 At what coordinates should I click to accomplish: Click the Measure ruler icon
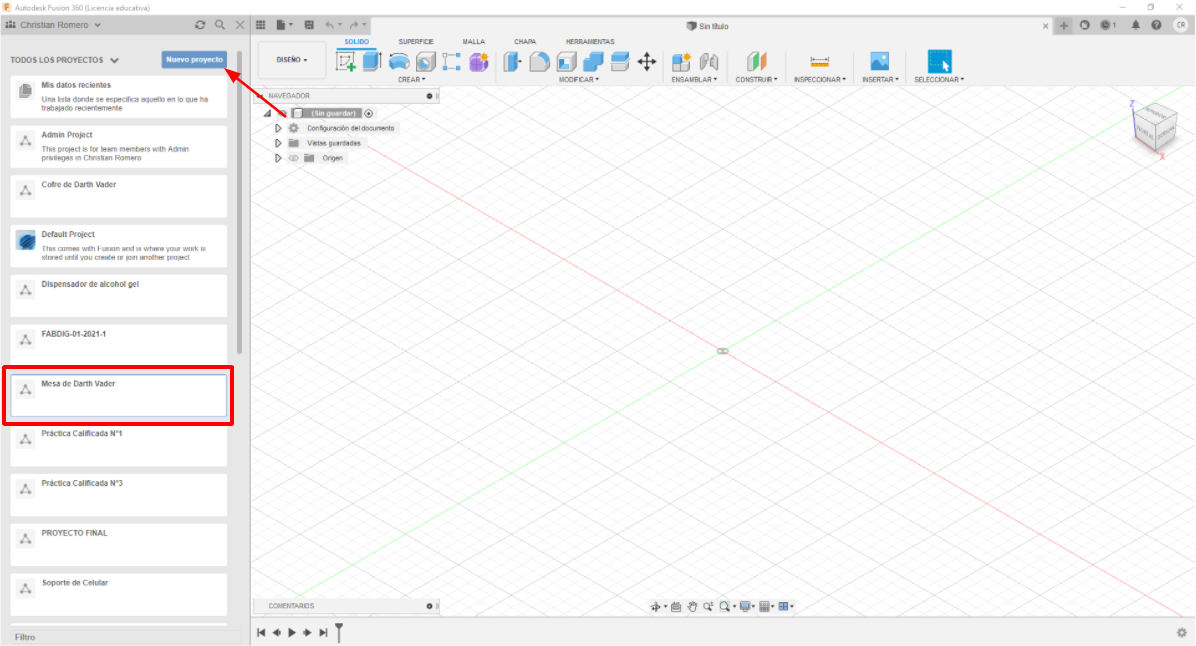[820, 62]
